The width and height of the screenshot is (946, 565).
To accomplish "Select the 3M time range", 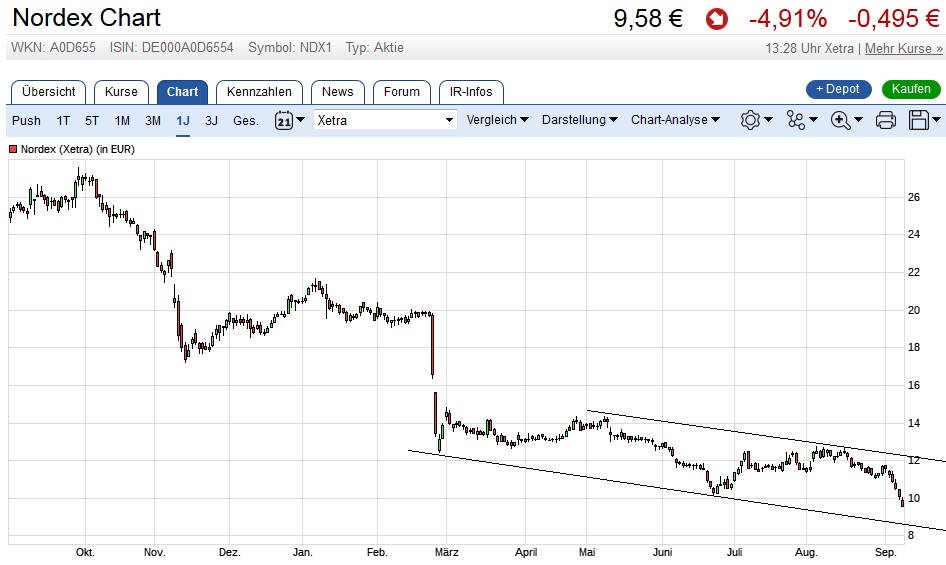I will click(x=153, y=121).
